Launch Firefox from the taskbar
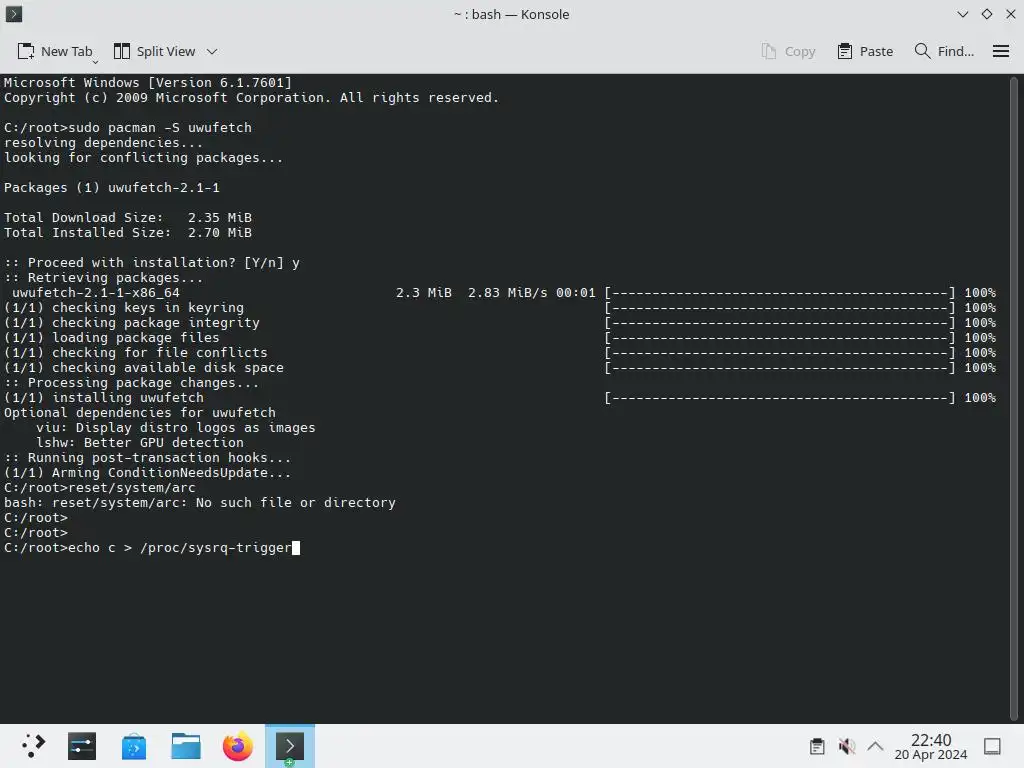The image size is (1024, 768). (x=238, y=746)
